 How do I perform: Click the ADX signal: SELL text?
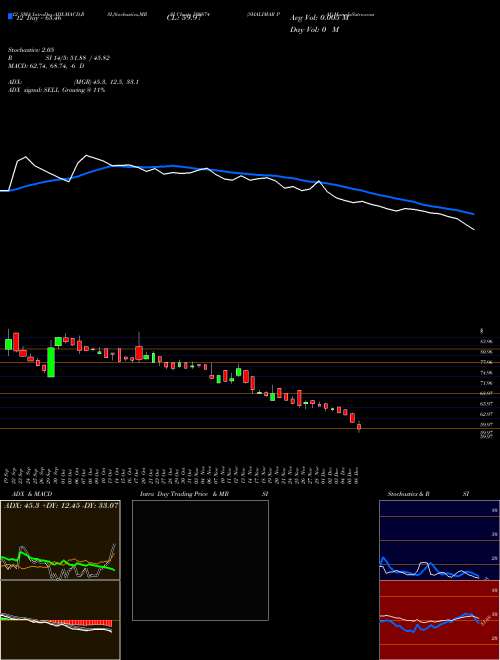click(34, 90)
